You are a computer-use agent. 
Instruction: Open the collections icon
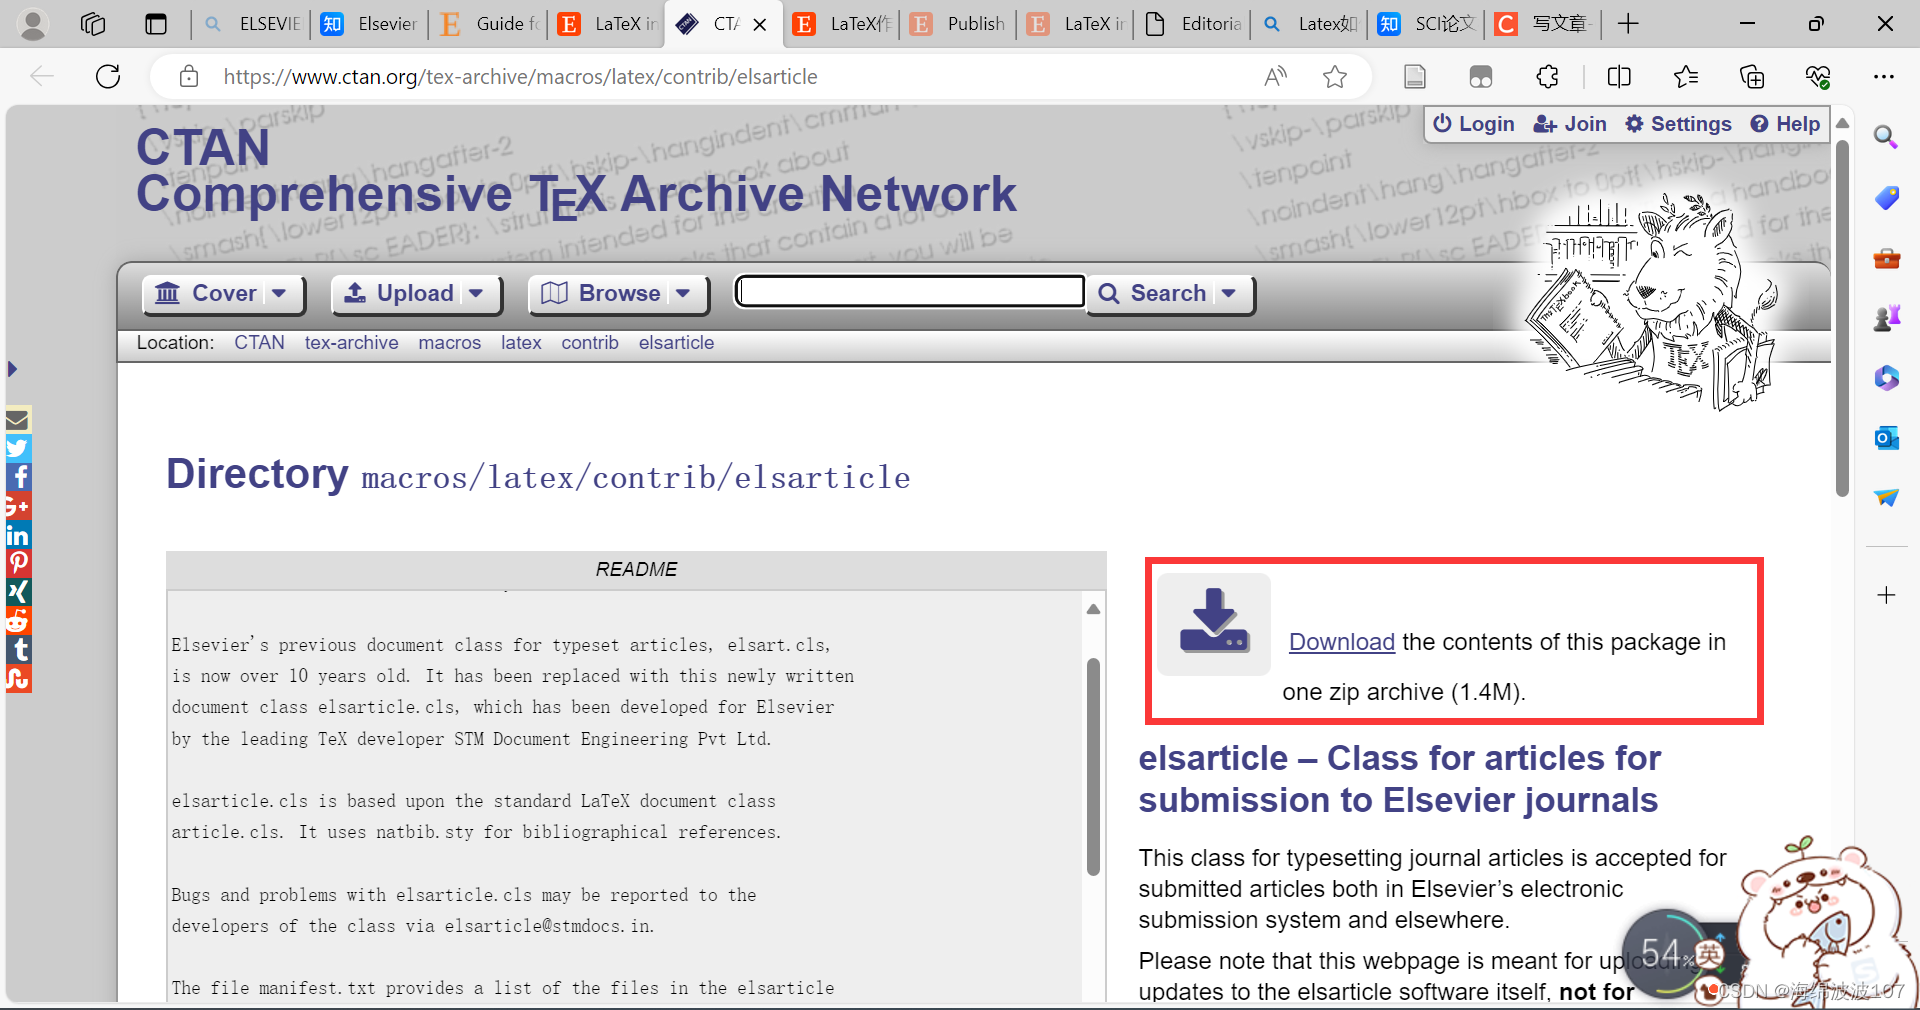pyautogui.click(x=1752, y=76)
